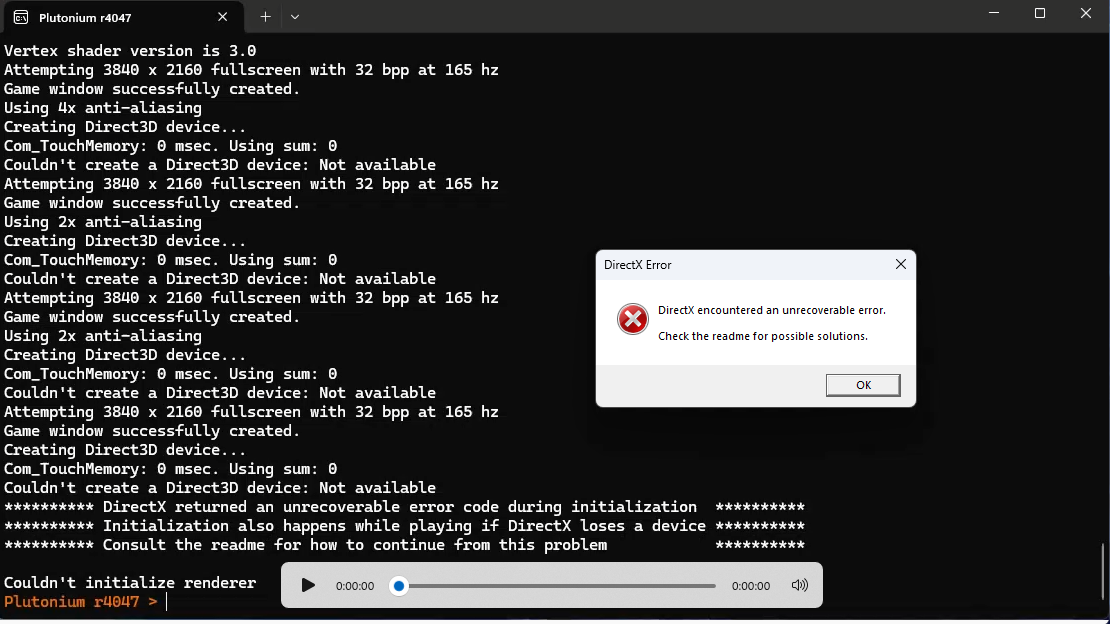Click 'Check the readme for possible solutions.'
Screen dimensions: 1110x624
click(x=762, y=336)
